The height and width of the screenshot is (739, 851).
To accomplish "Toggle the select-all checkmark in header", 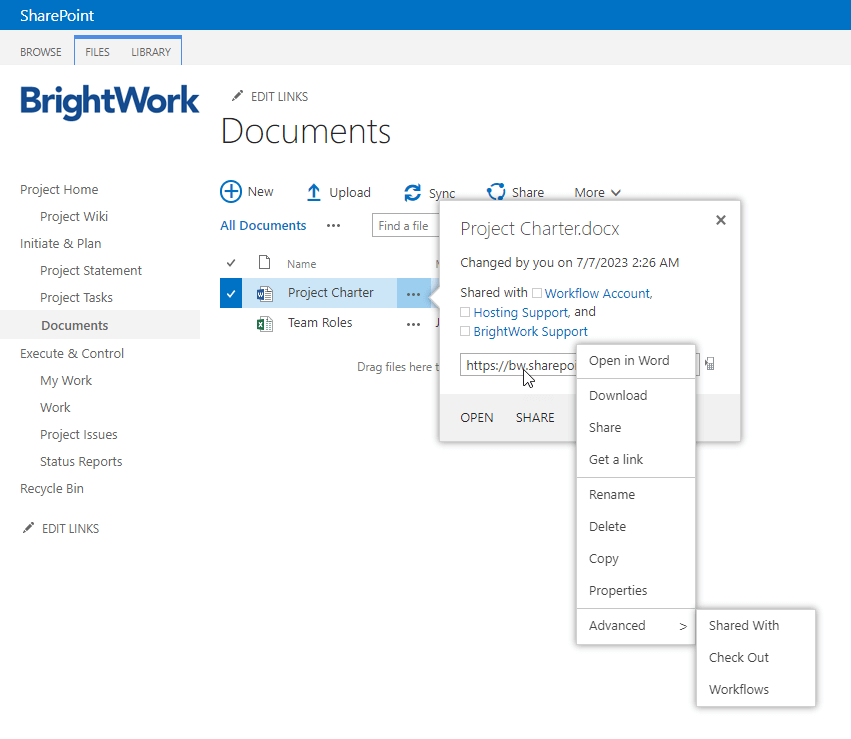I will tap(231, 264).
